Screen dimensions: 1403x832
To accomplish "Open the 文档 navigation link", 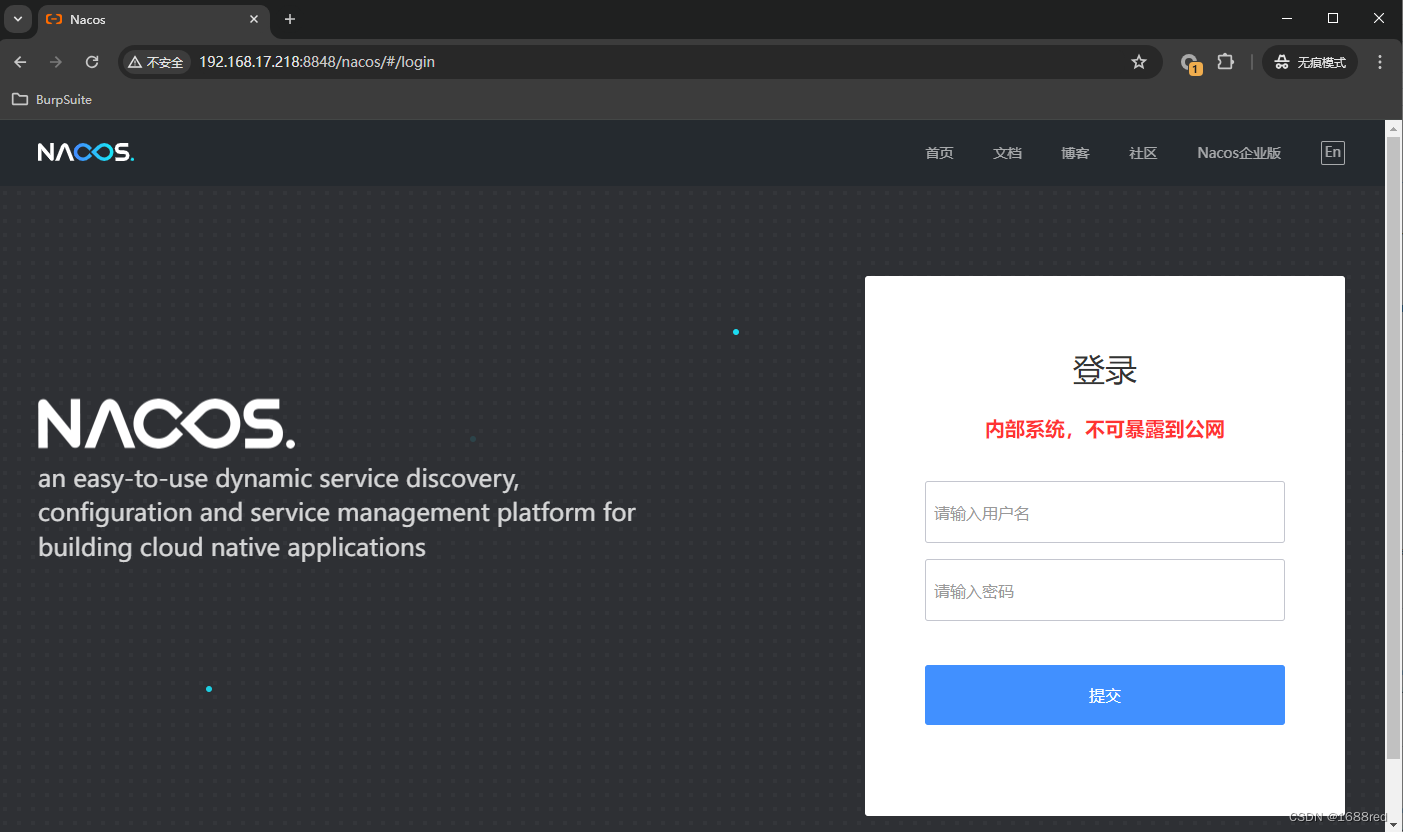I will [1007, 153].
